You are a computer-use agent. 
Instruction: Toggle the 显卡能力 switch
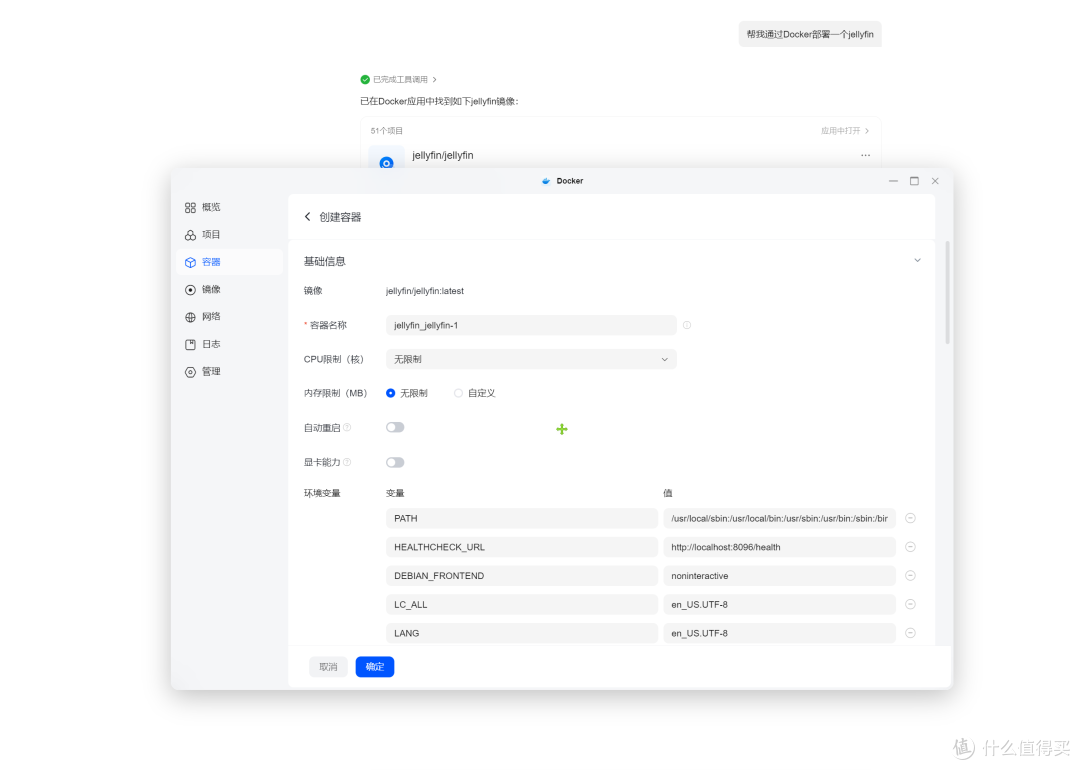(x=395, y=463)
